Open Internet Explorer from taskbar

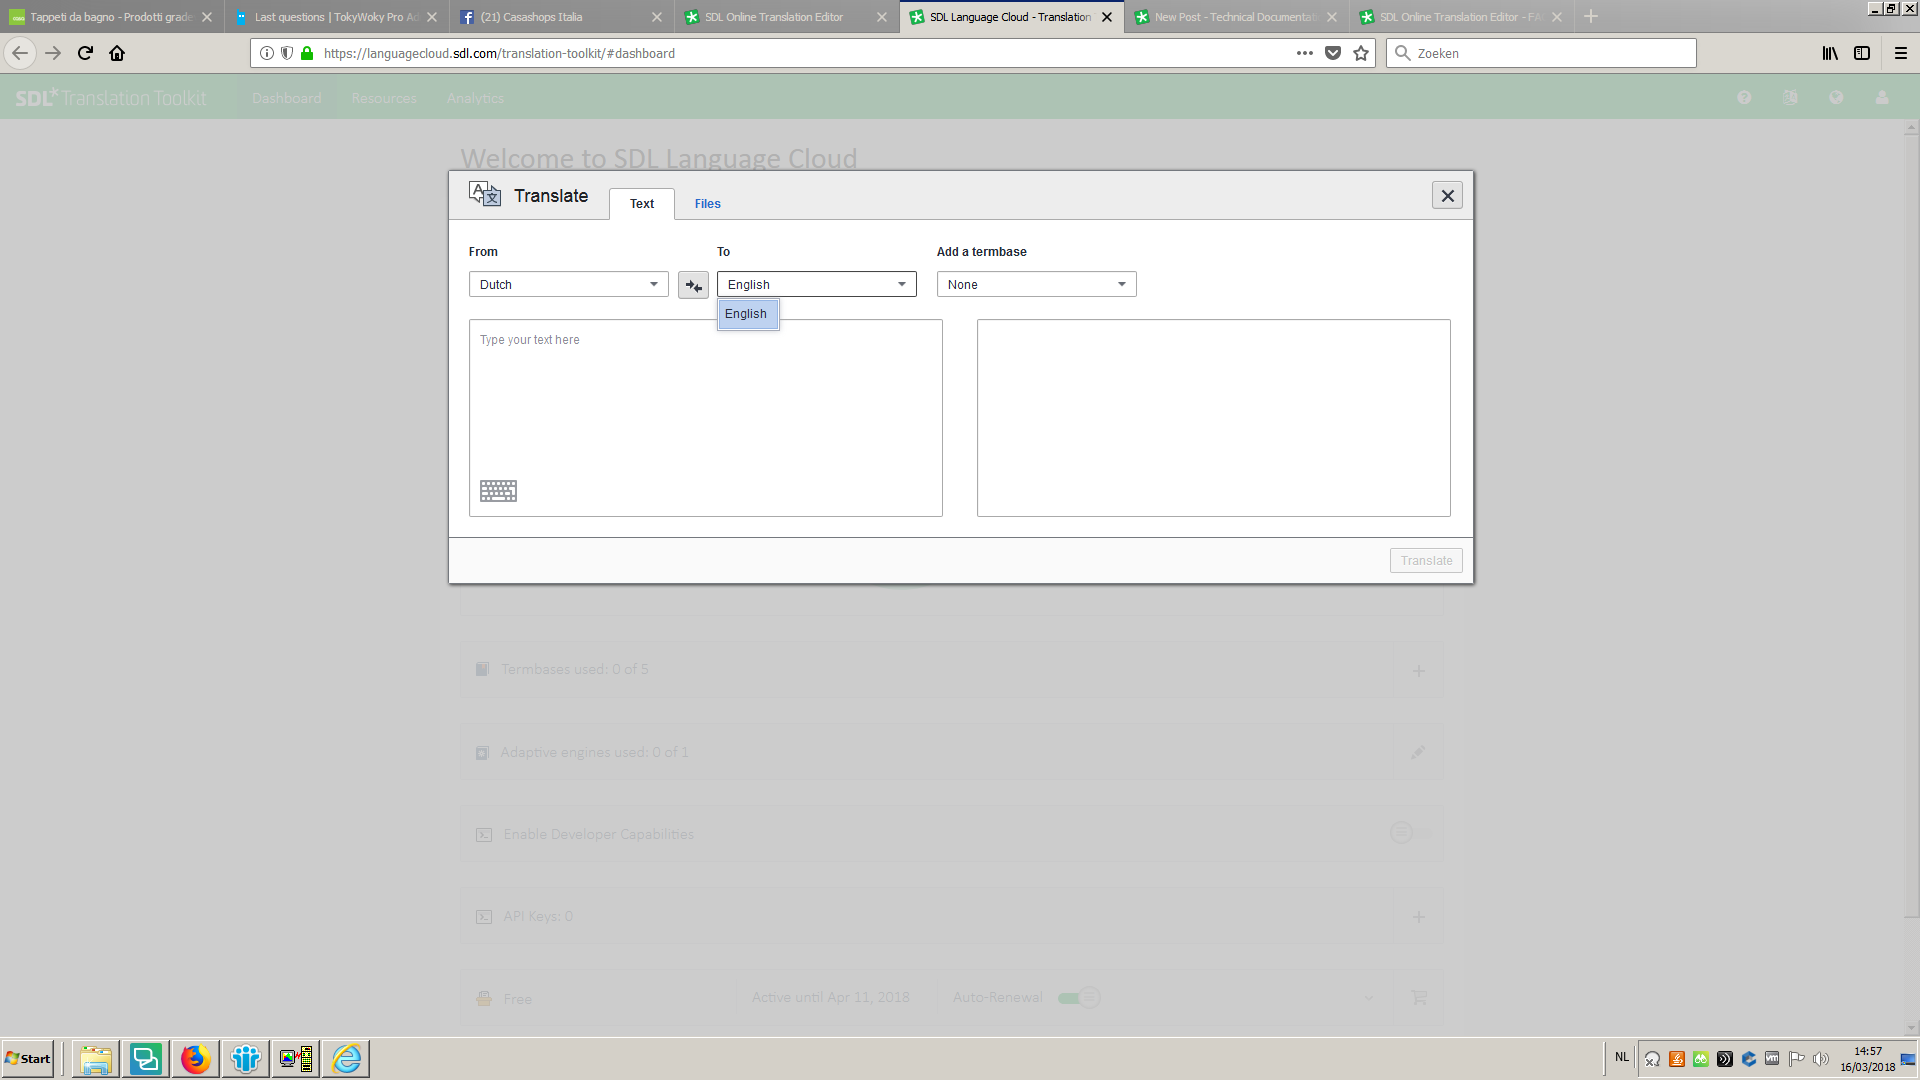click(346, 1059)
